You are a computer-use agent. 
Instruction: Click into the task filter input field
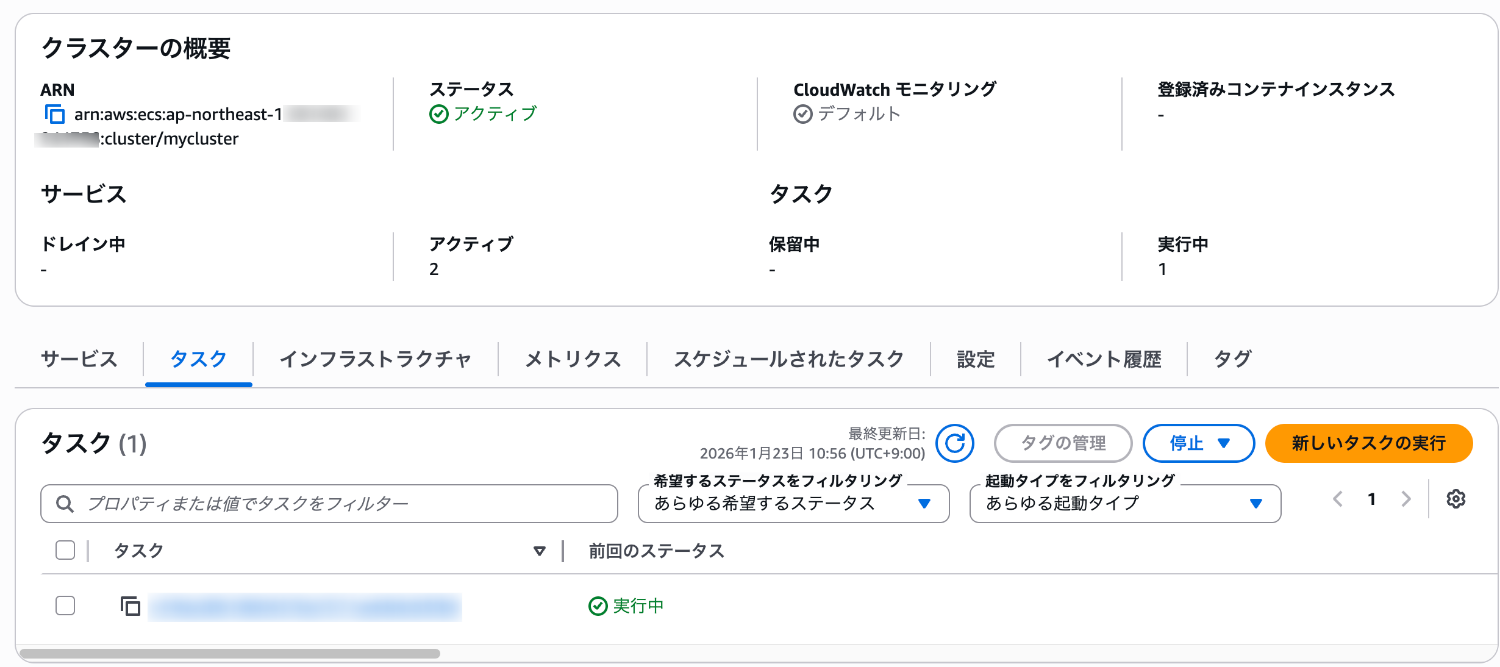pos(300,503)
